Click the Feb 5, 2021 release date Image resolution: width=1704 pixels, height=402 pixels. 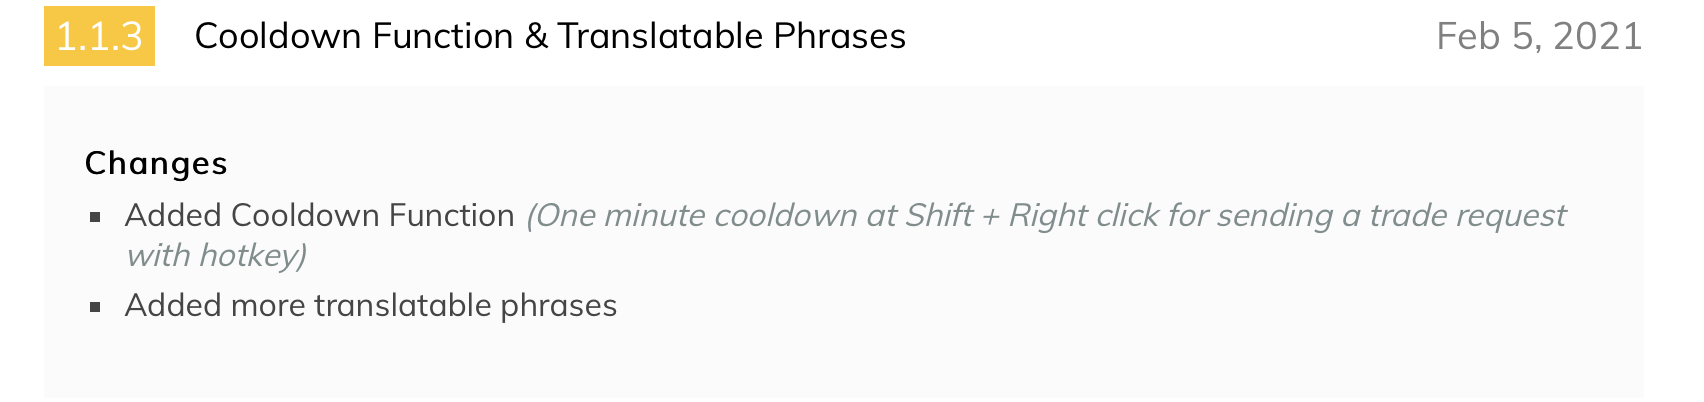[1539, 37]
